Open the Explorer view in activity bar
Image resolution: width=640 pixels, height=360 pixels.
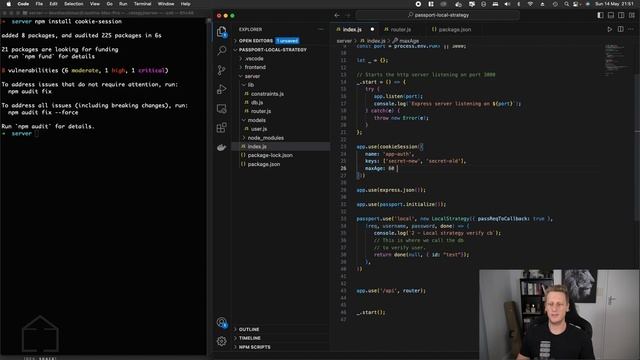point(222,31)
